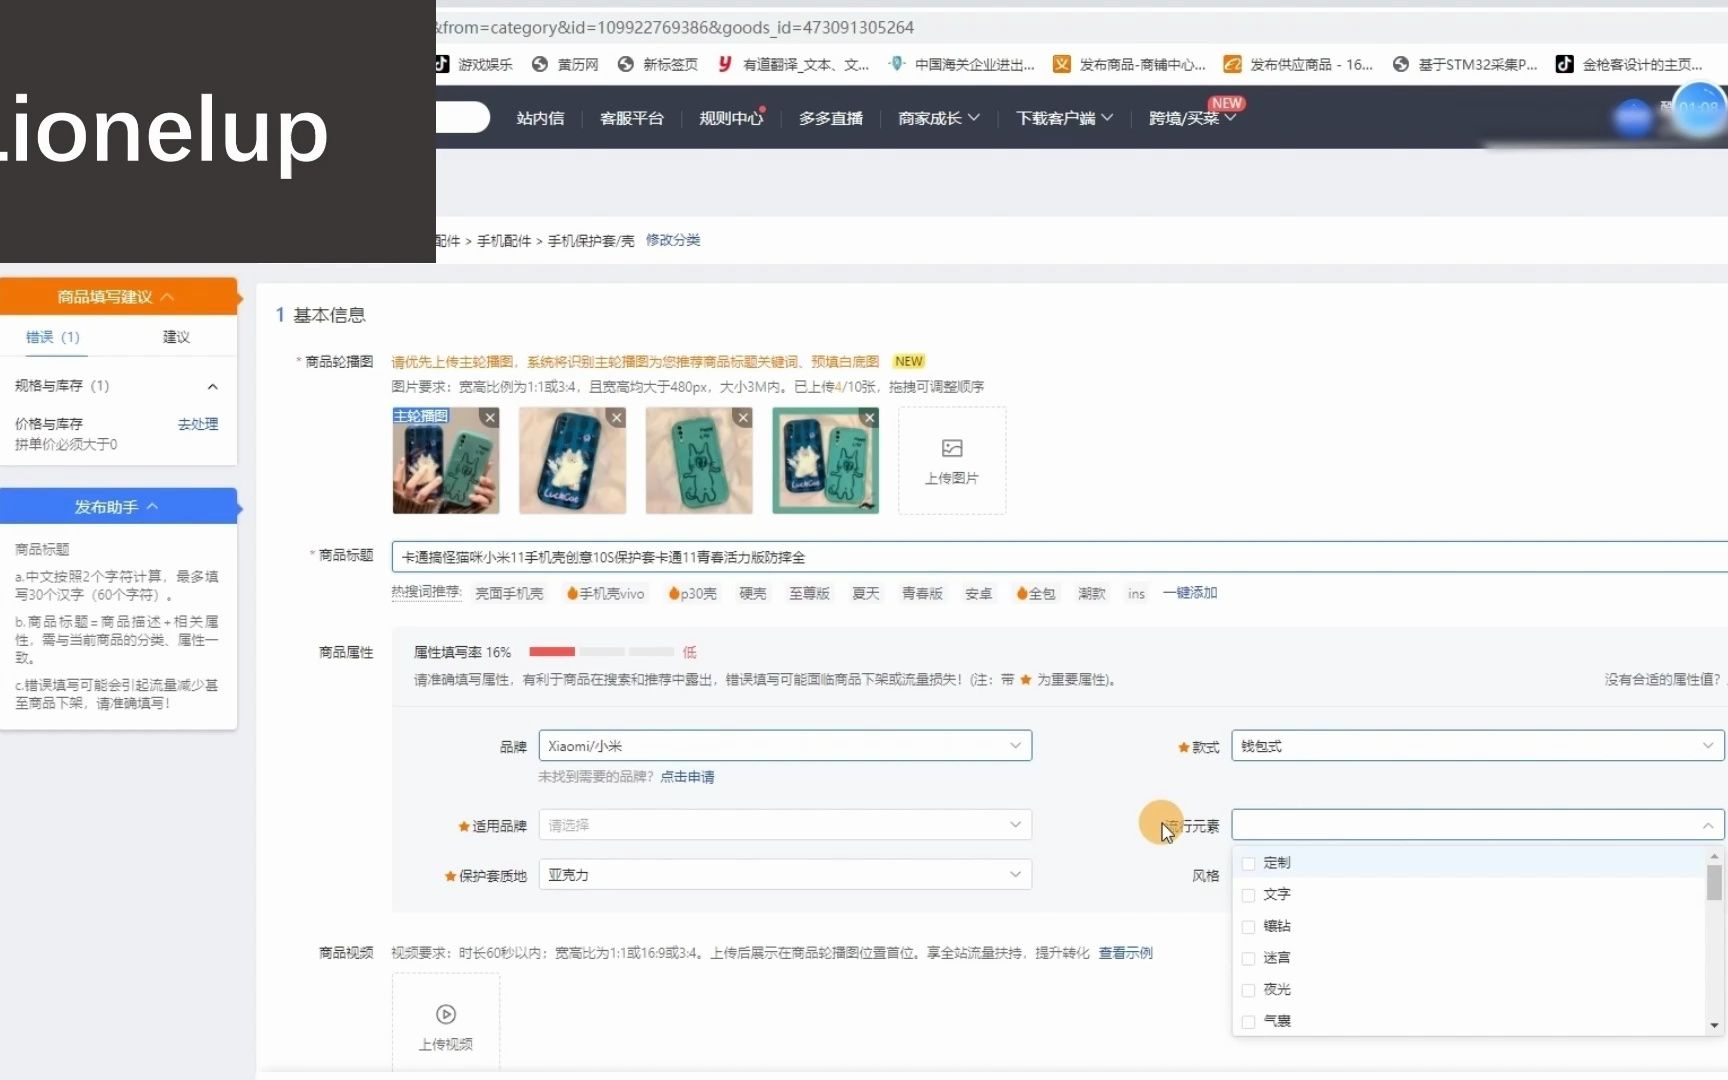This screenshot has width=1728, height=1080.
Task: Open the 保护套质地 亚克力 dropdown
Action: point(785,875)
